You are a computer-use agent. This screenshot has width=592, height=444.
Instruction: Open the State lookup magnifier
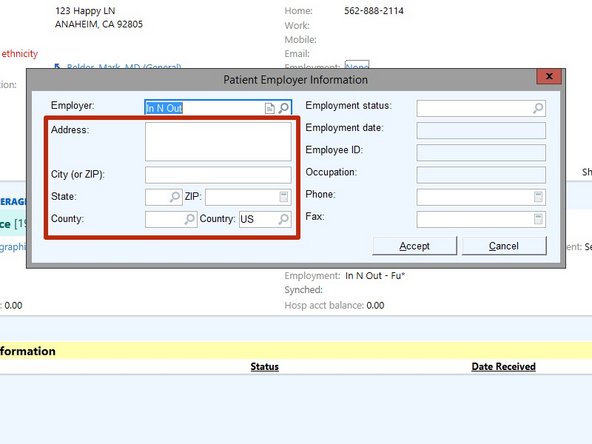pos(174,197)
